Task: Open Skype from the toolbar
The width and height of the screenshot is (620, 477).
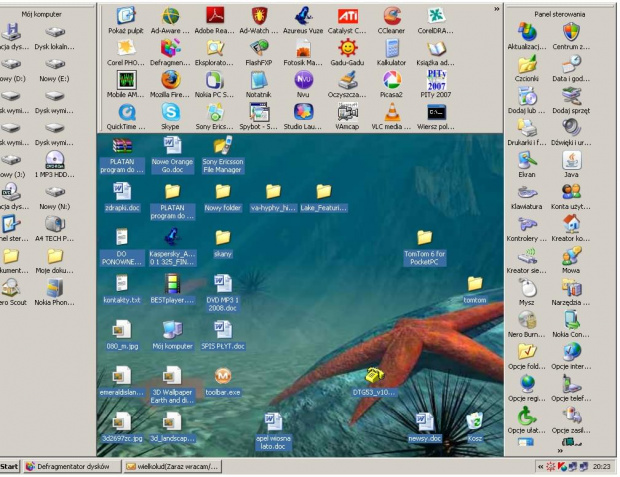Action: 170,117
